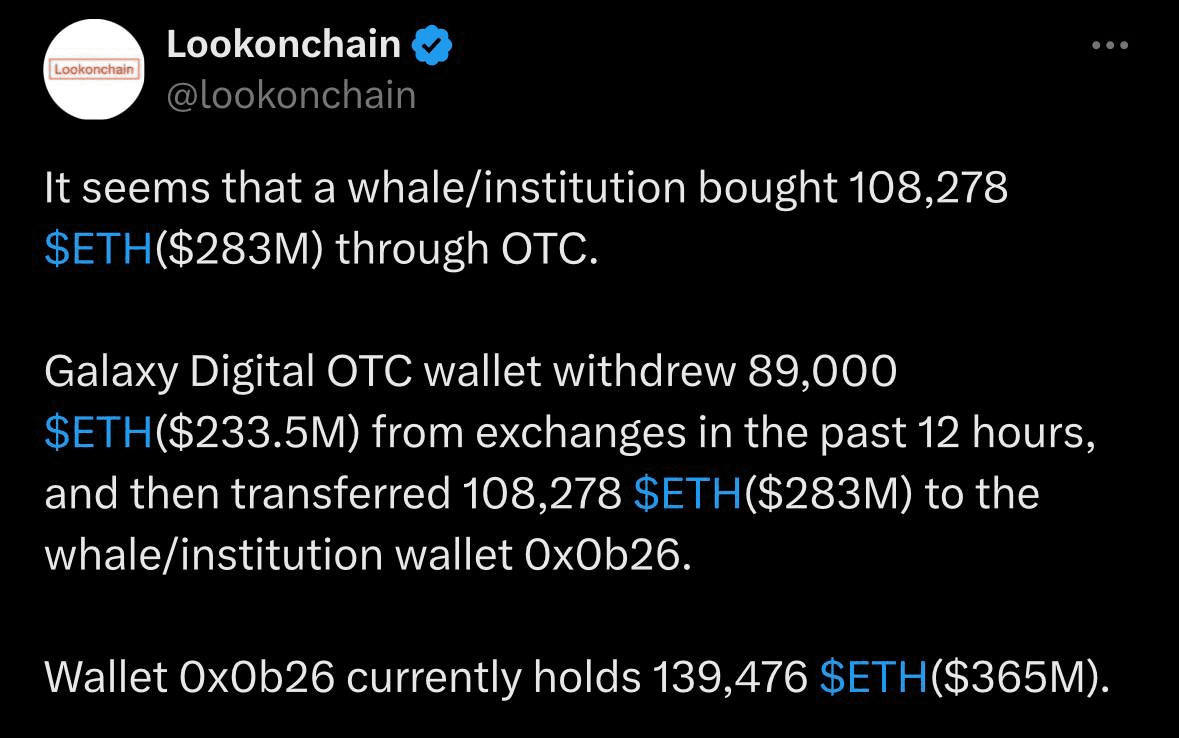1179x738 pixels.
Task: Select the $ETH cashtag after 'transferred 108,278'
Action: point(688,494)
